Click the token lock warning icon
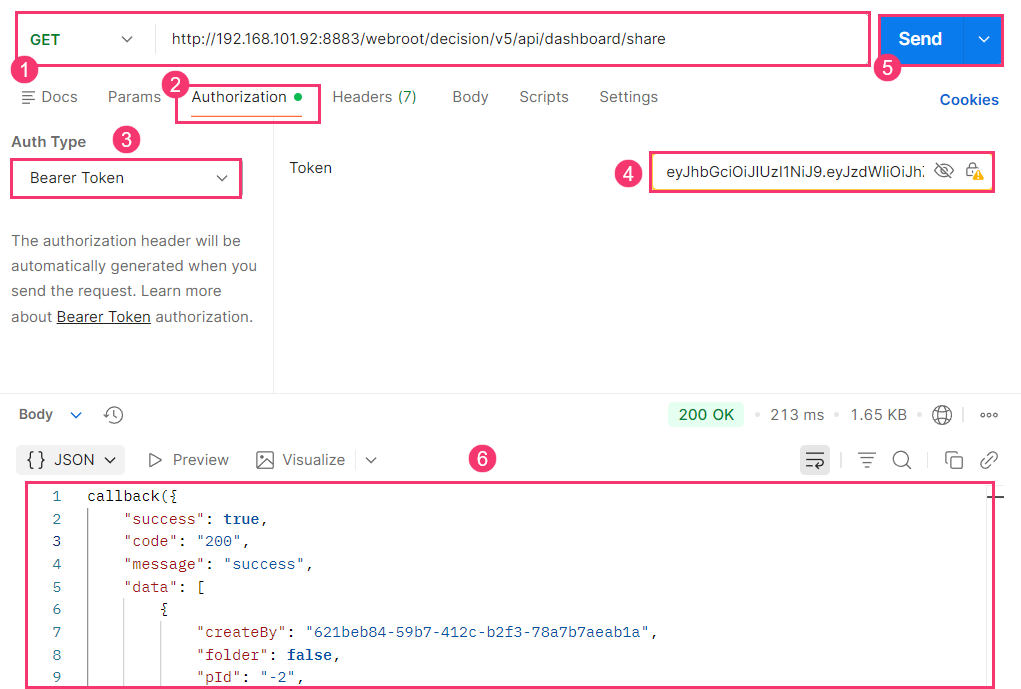 click(973, 171)
